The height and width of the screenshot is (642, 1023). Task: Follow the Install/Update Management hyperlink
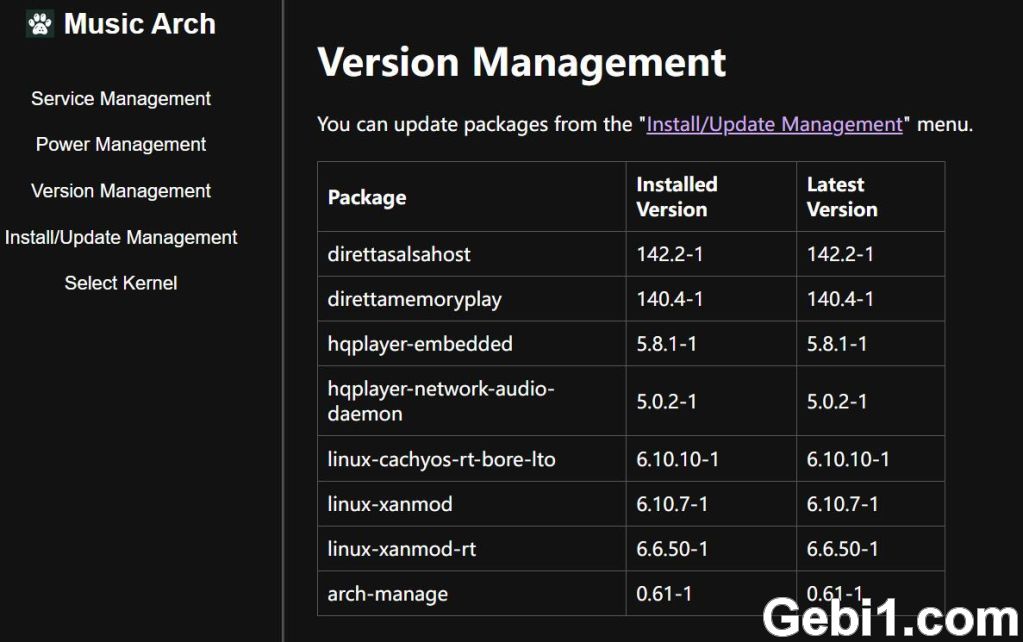coord(774,124)
